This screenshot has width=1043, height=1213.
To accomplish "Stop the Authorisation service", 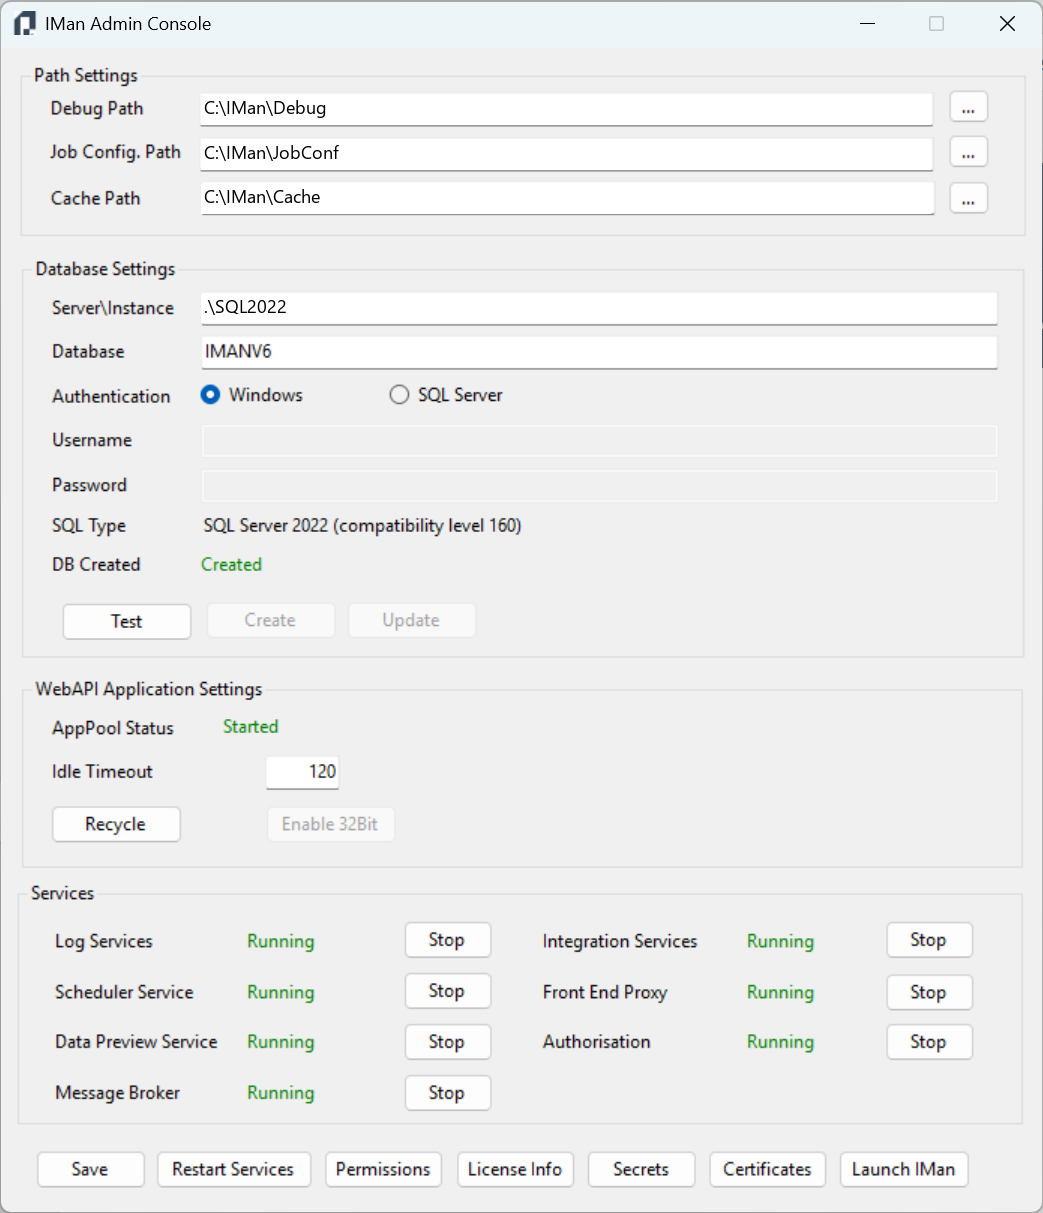I will point(929,1042).
